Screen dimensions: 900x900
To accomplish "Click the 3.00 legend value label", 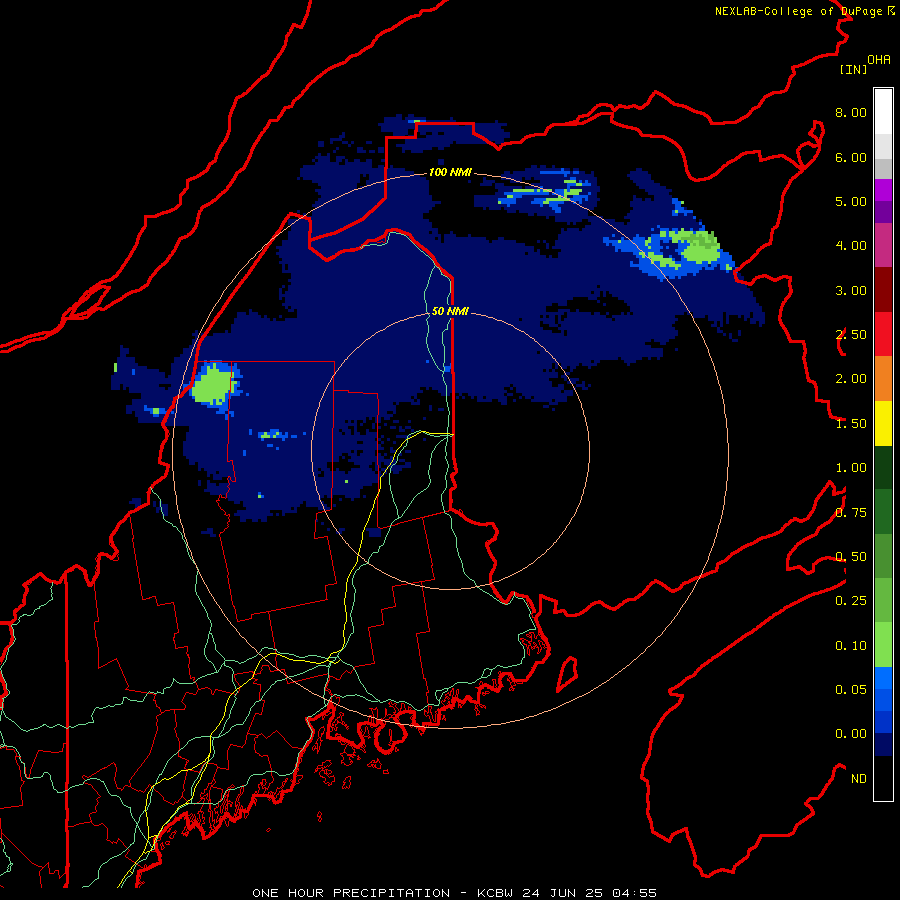I will (851, 290).
